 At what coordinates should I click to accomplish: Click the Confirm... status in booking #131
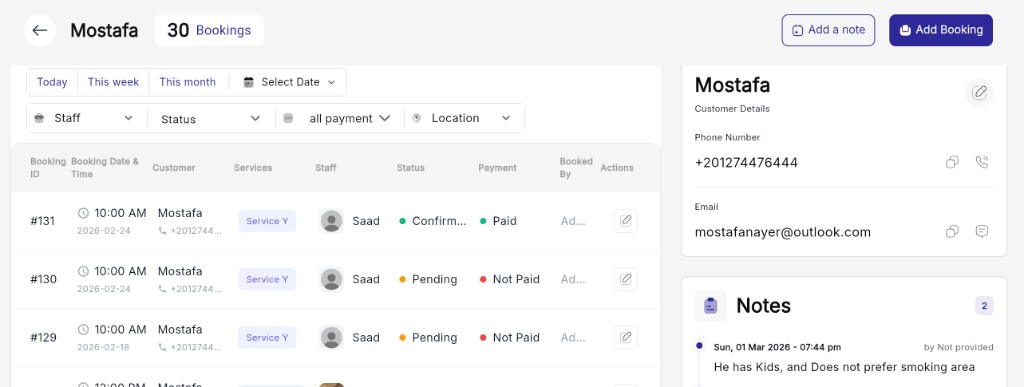click(x=433, y=221)
